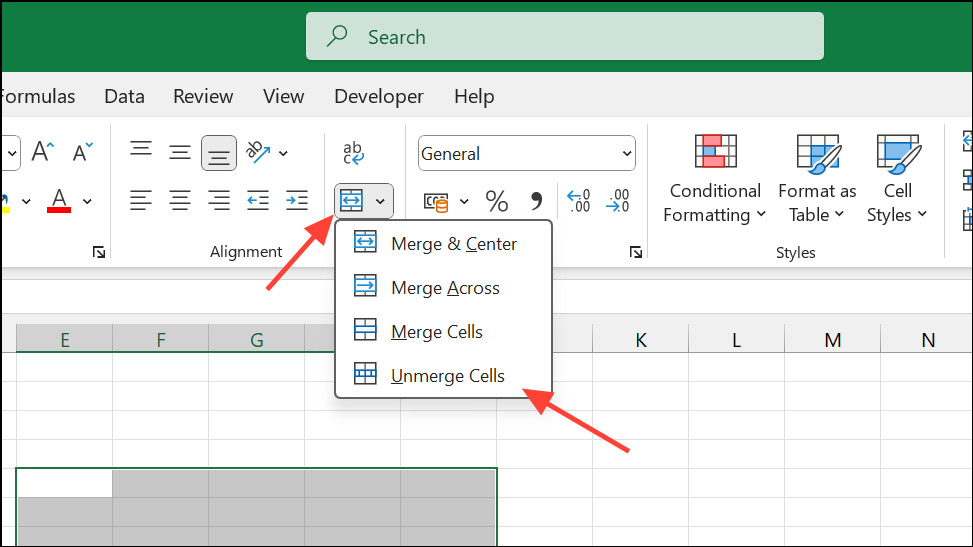Apply Comma Style number format
This screenshot has width=973, height=547.
tap(536, 201)
